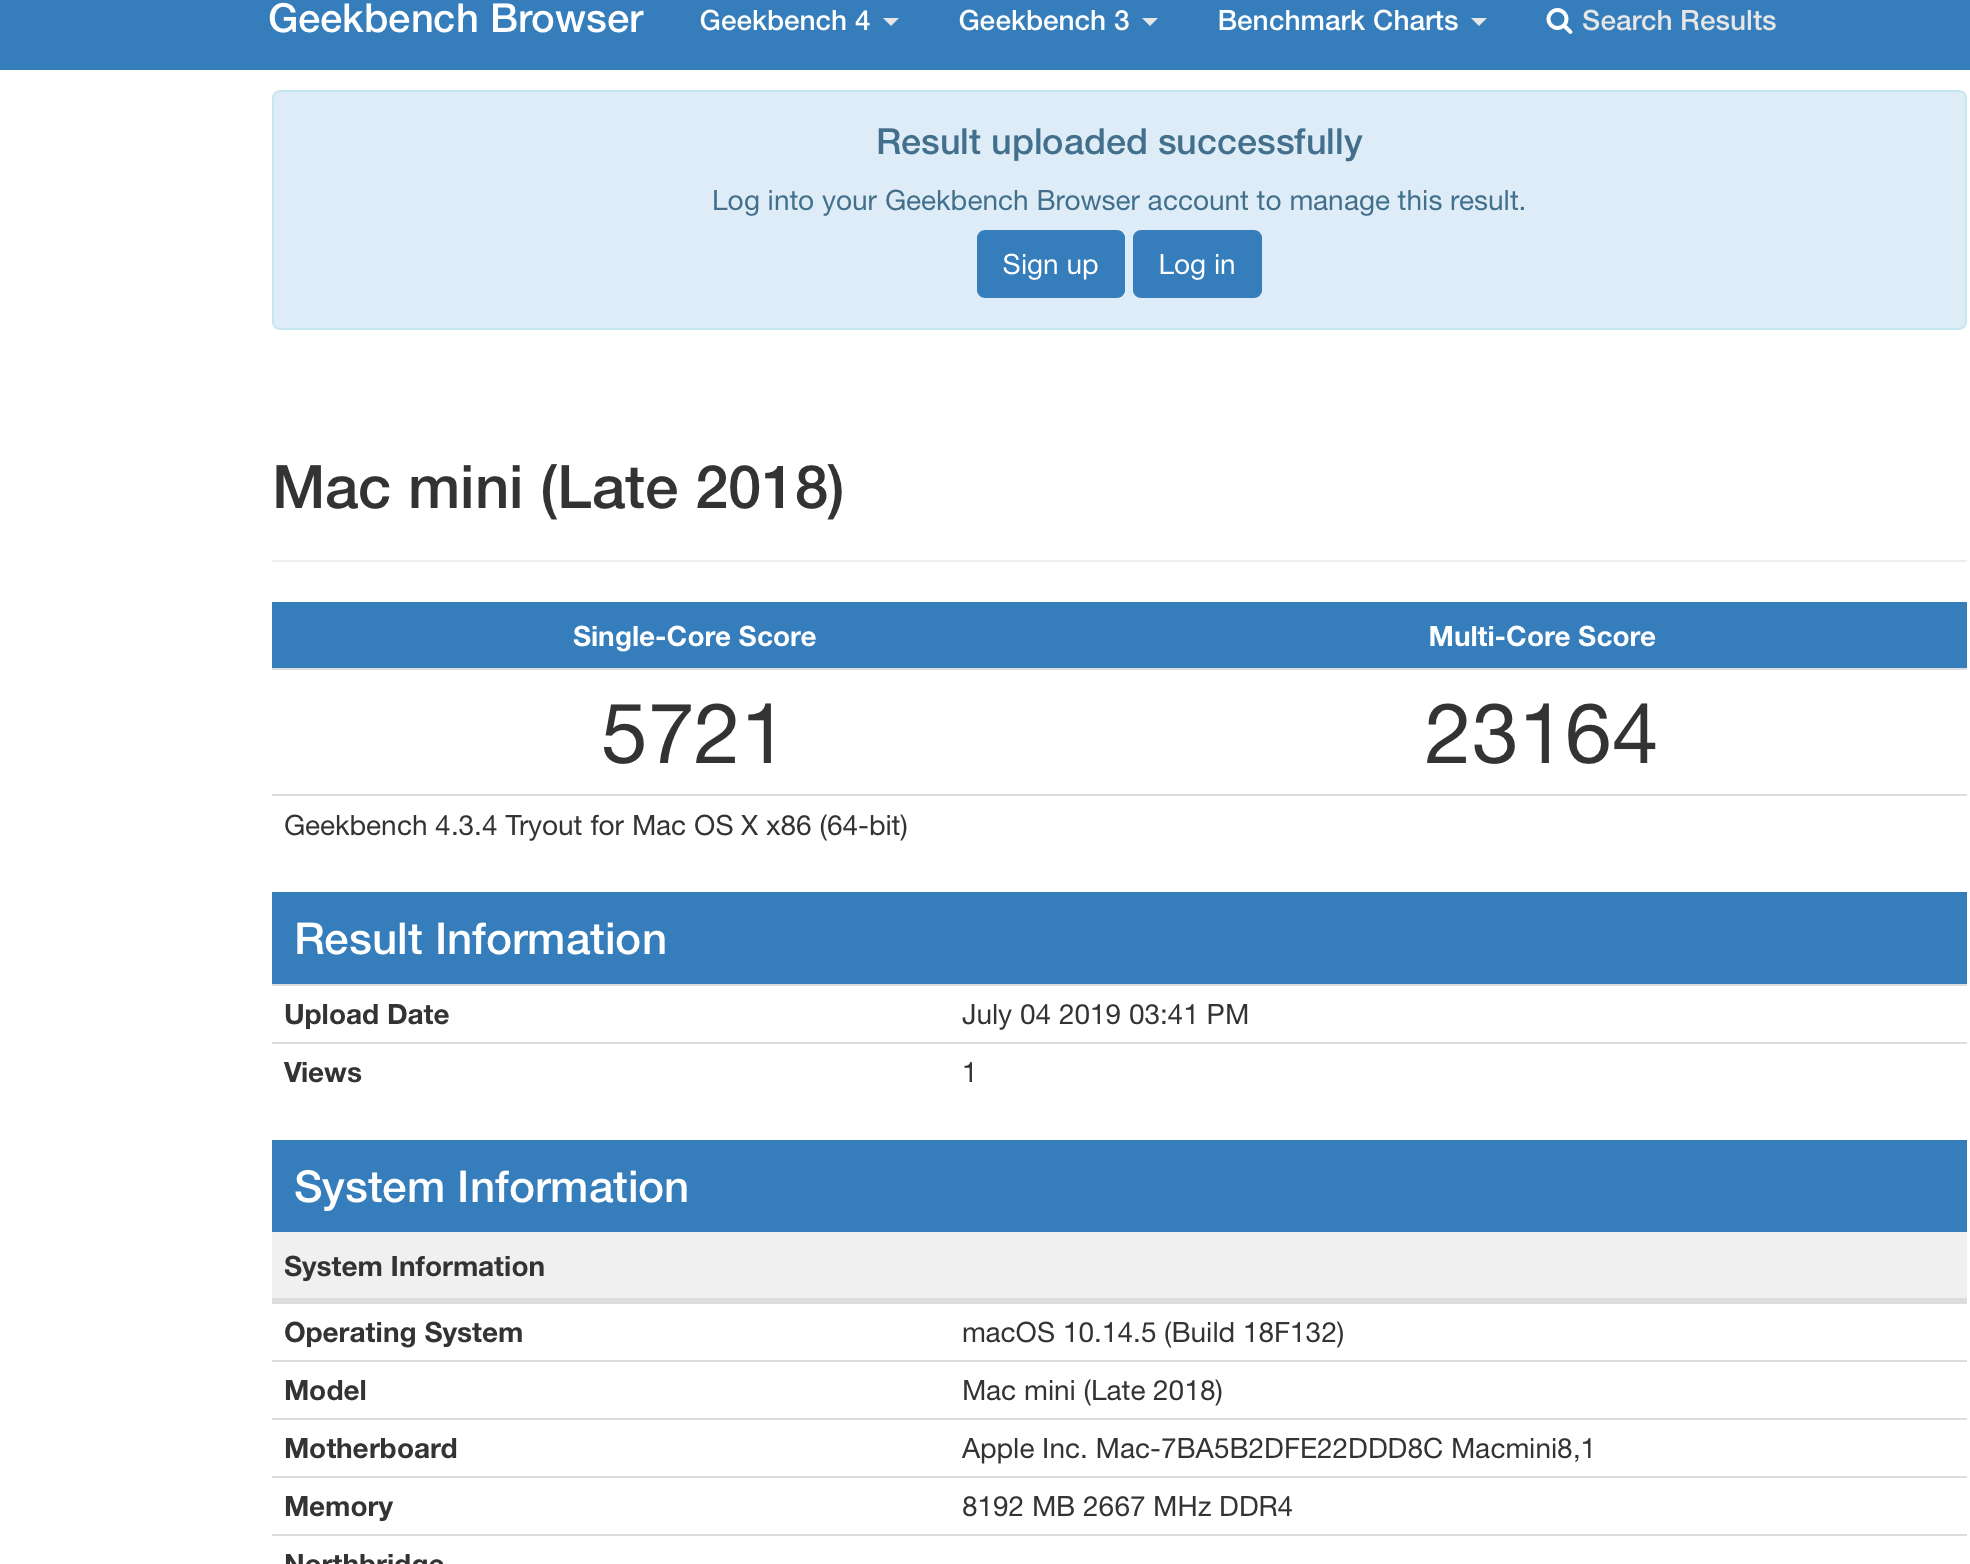Select the Upload Date label
This screenshot has width=1970, height=1564.
click(x=367, y=1015)
